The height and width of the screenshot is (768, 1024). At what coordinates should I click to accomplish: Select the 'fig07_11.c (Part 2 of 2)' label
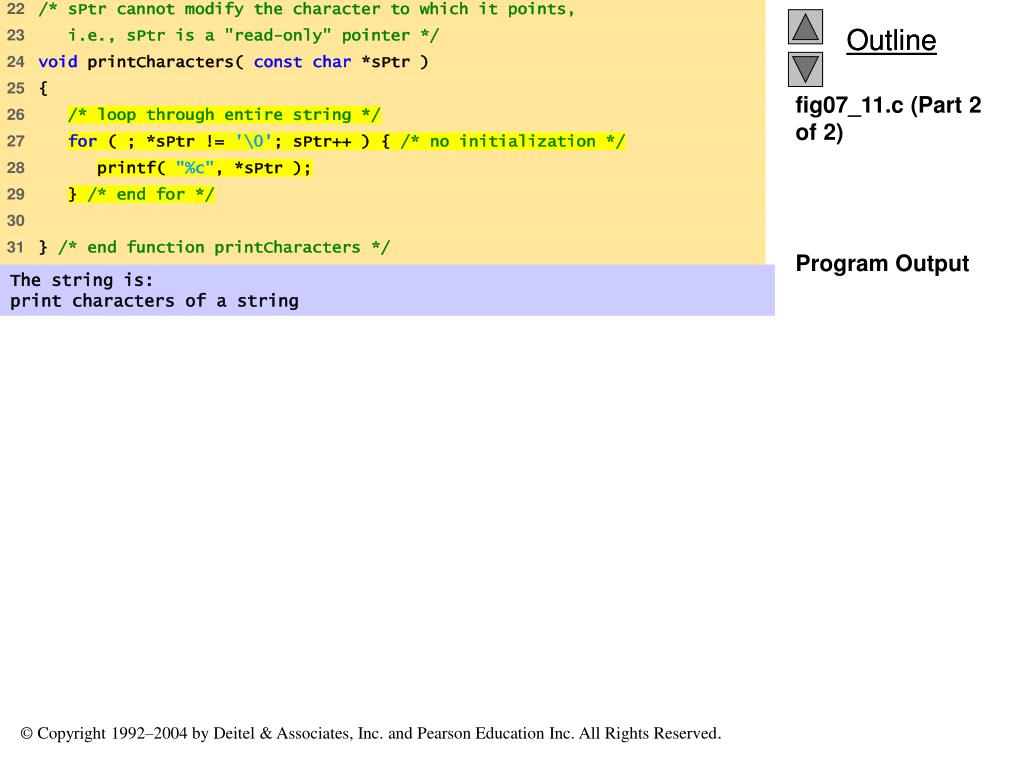click(888, 118)
